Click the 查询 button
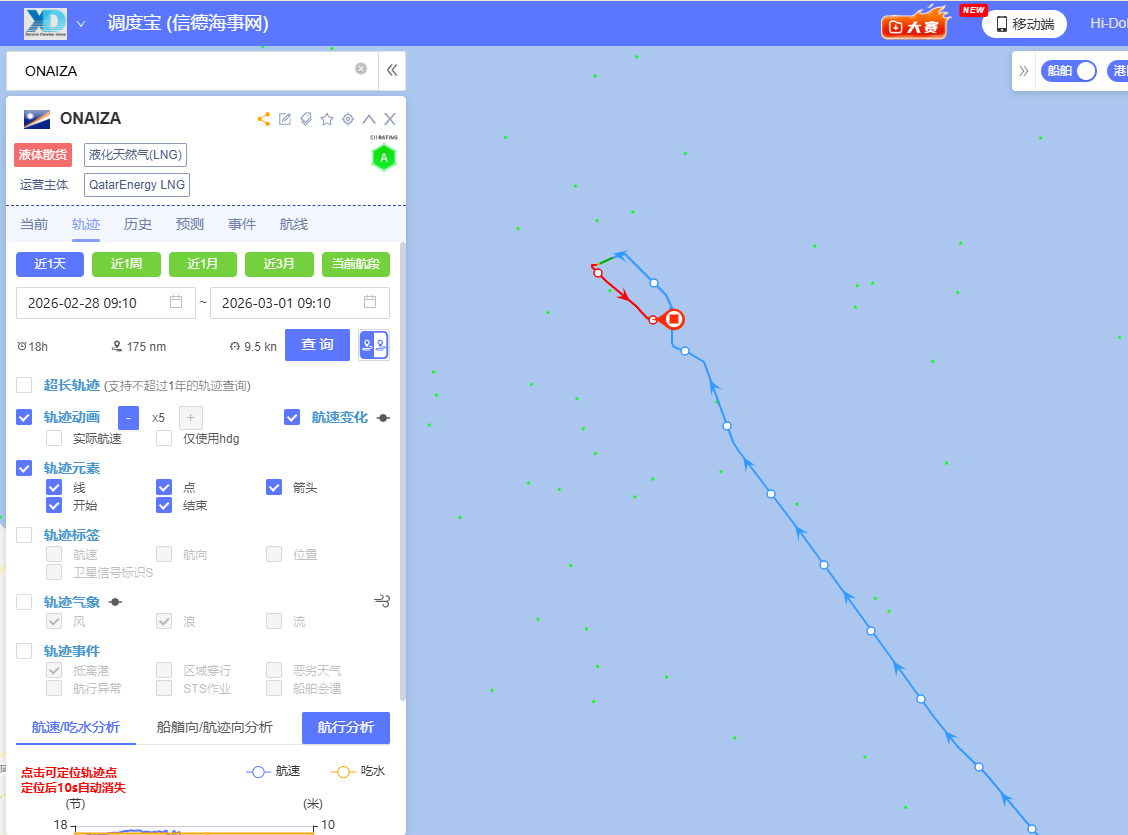Screen dimensions: 1128x835 point(317,345)
